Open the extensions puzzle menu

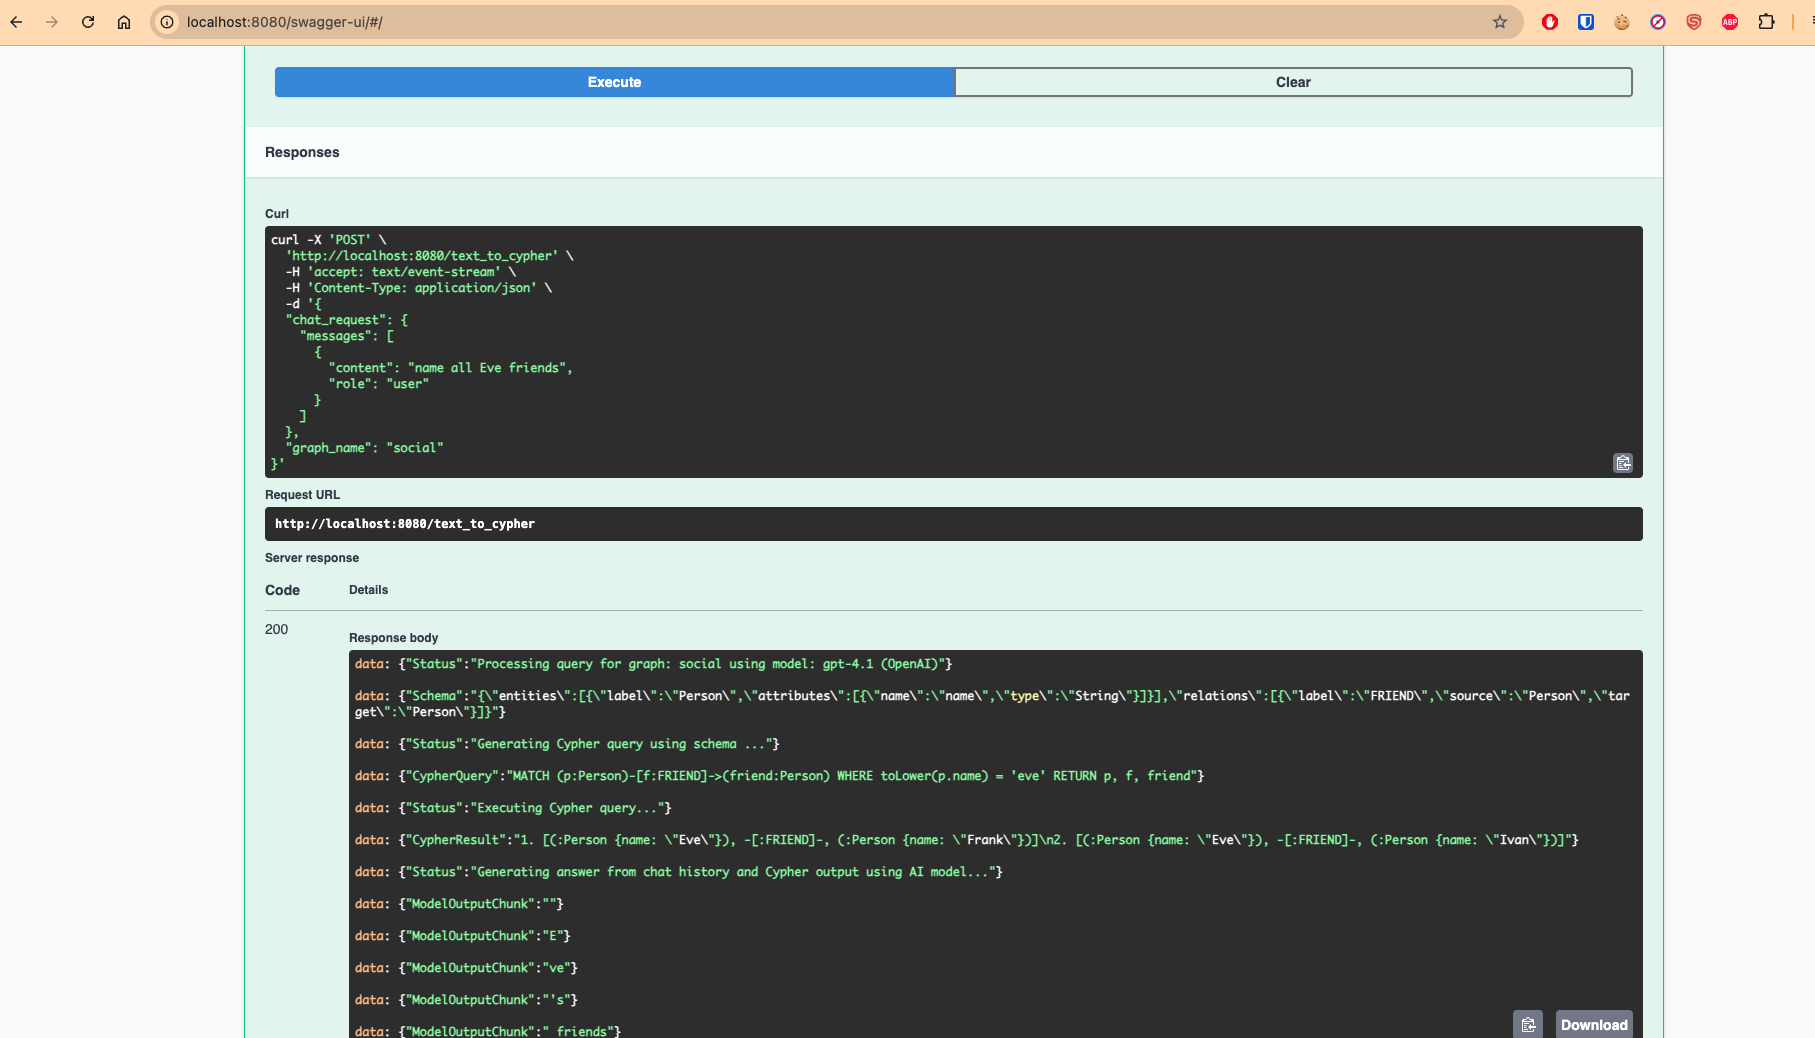[1767, 22]
